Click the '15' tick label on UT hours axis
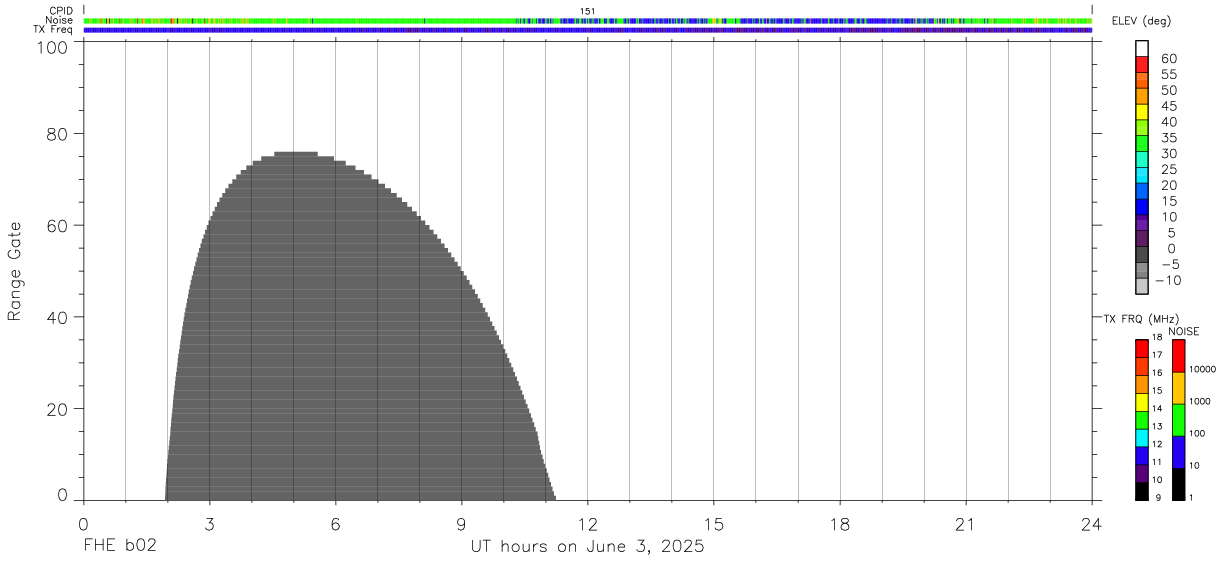Screen dimensions: 1228x567 click(x=714, y=524)
